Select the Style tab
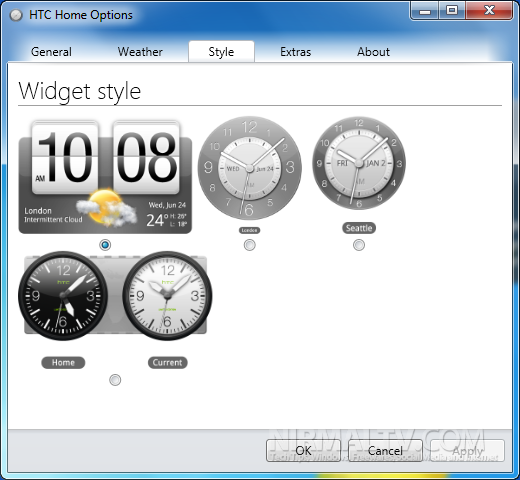Screen dimensions: 520x480 click(x=221, y=52)
